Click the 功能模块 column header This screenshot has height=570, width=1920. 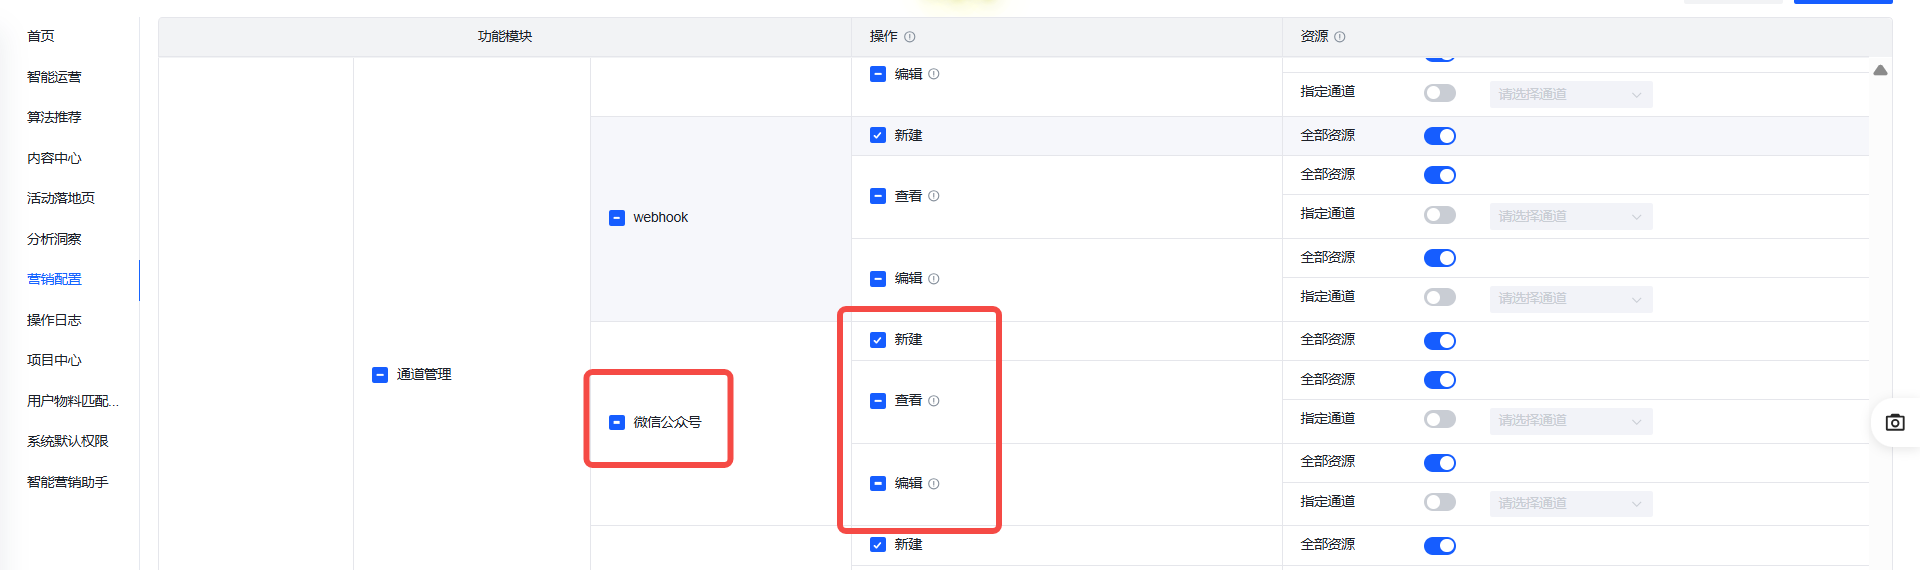click(505, 36)
